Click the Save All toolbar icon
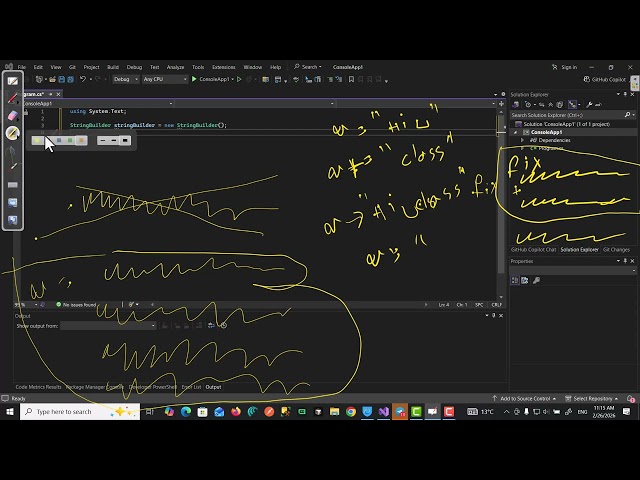 click(70, 79)
